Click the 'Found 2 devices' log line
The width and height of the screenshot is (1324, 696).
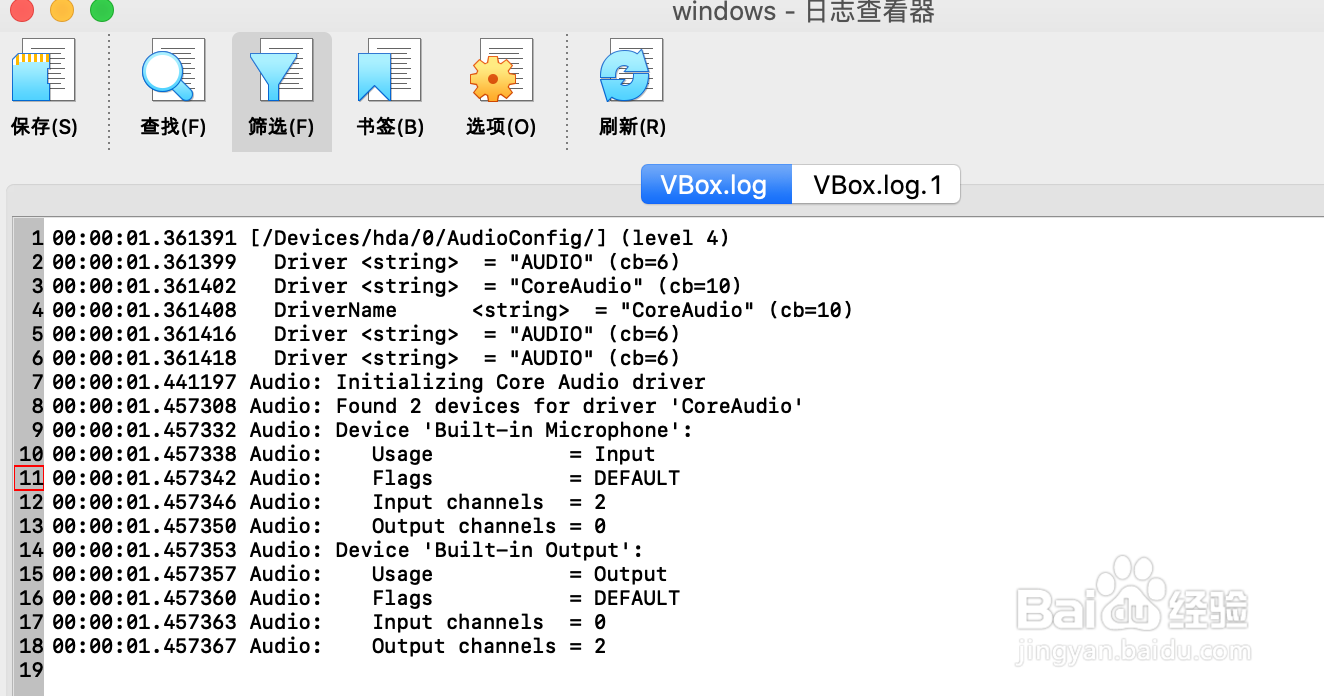(428, 406)
